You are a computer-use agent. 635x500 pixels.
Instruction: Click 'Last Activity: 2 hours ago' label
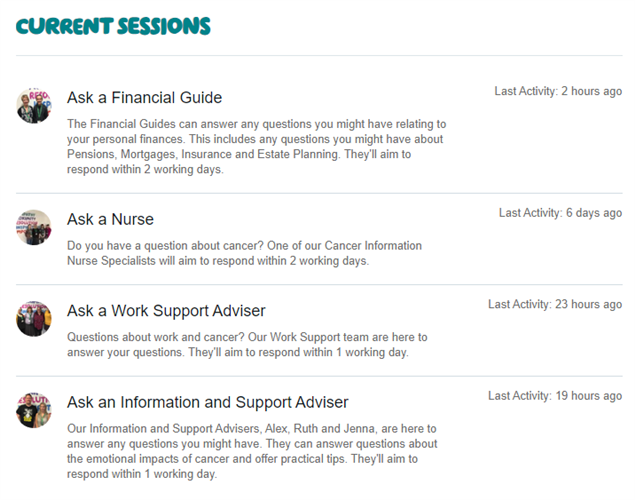[558, 91]
